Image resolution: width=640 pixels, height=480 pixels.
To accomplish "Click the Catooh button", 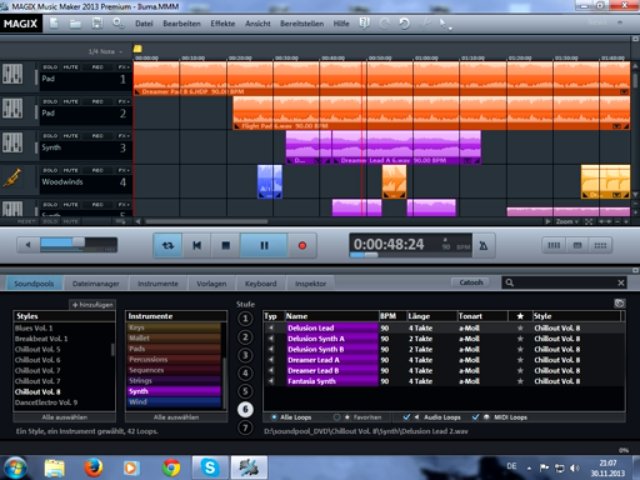I will click(x=471, y=283).
